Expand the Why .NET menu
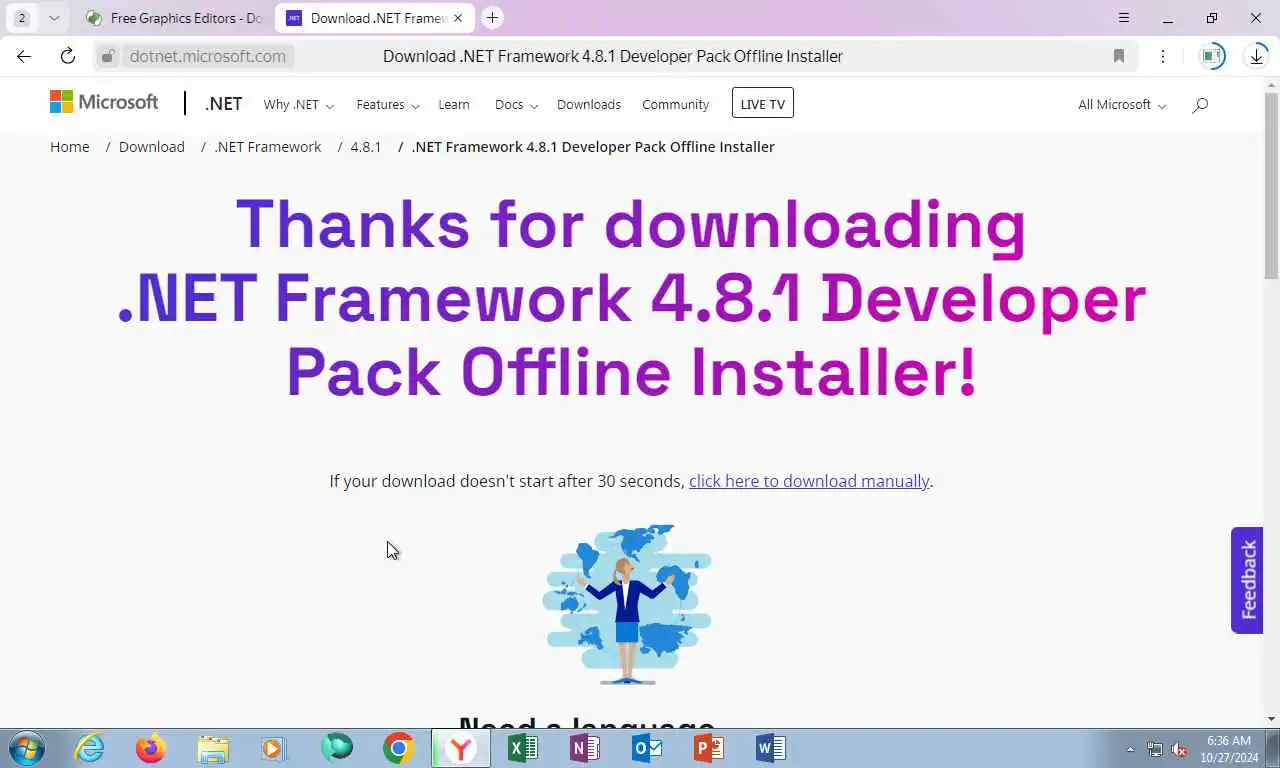 coord(298,104)
